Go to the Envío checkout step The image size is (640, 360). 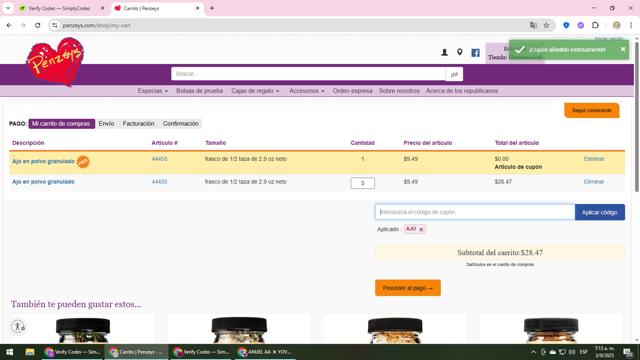(x=106, y=124)
